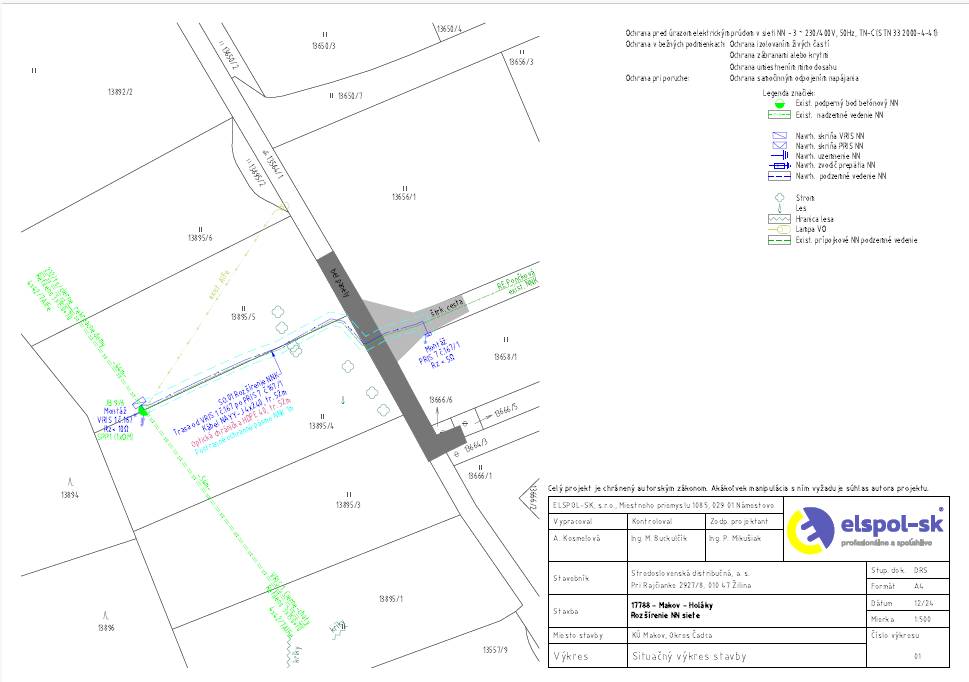Click the 'Stredoslovenská distribučná, a. s.' text
Screen dimensions: 969x682
pyautogui.click(x=690, y=573)
